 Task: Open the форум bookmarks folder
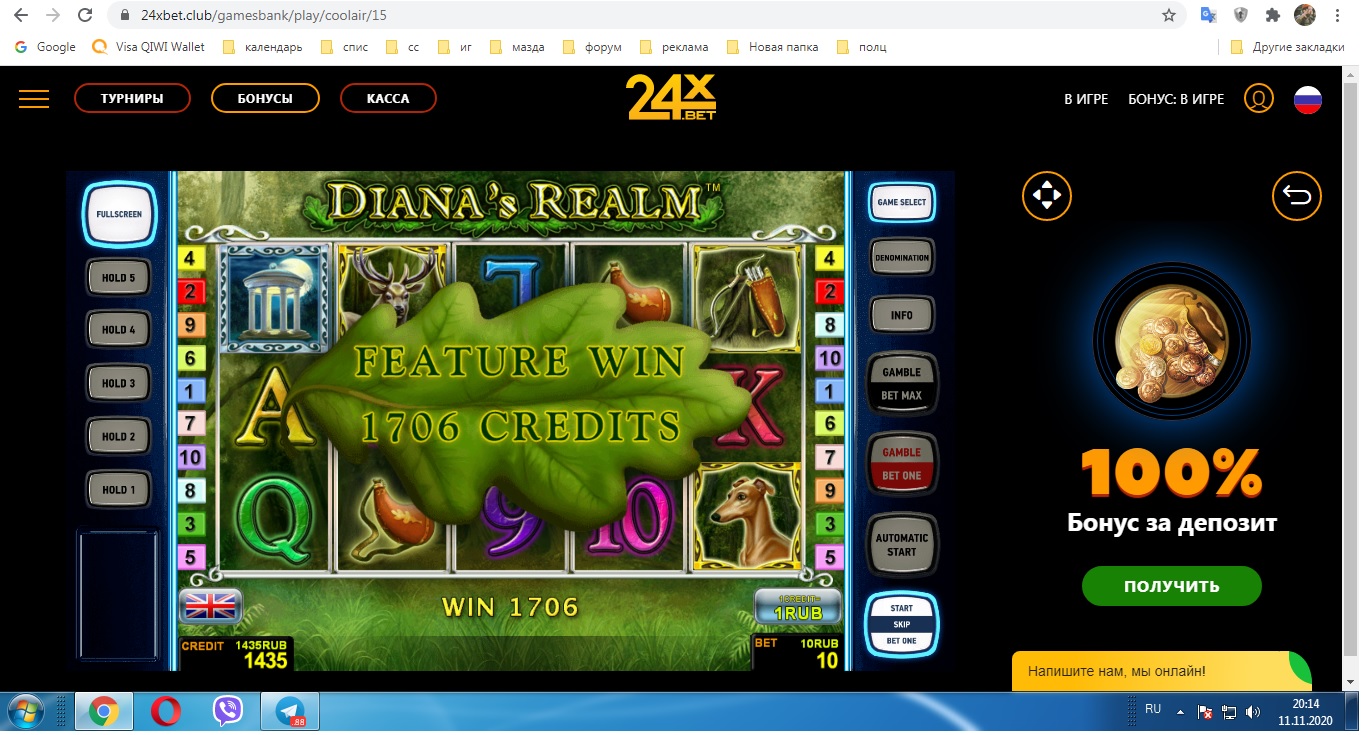click(592, 47)
